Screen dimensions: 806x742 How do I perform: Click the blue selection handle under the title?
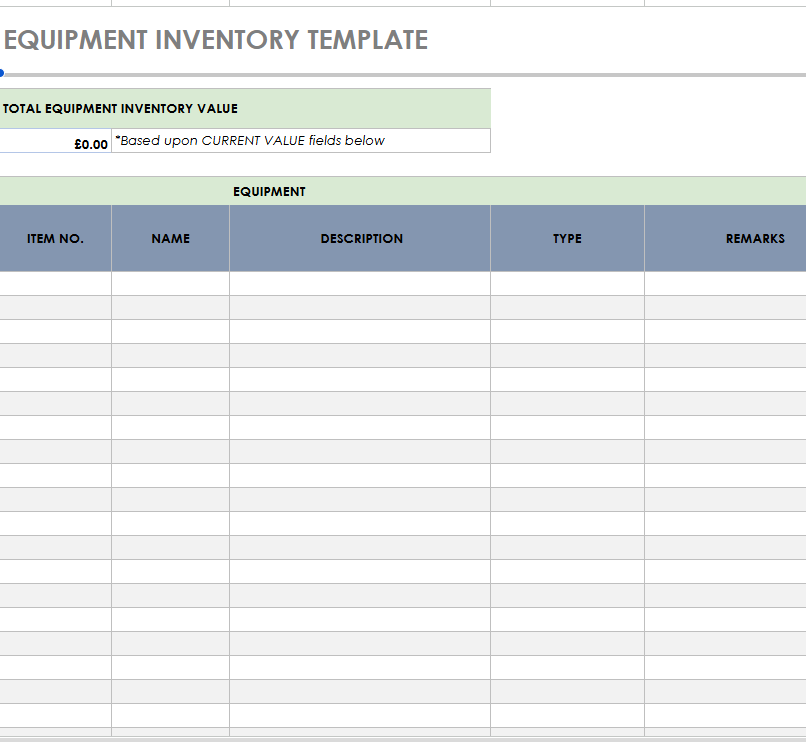click(2, 74)
